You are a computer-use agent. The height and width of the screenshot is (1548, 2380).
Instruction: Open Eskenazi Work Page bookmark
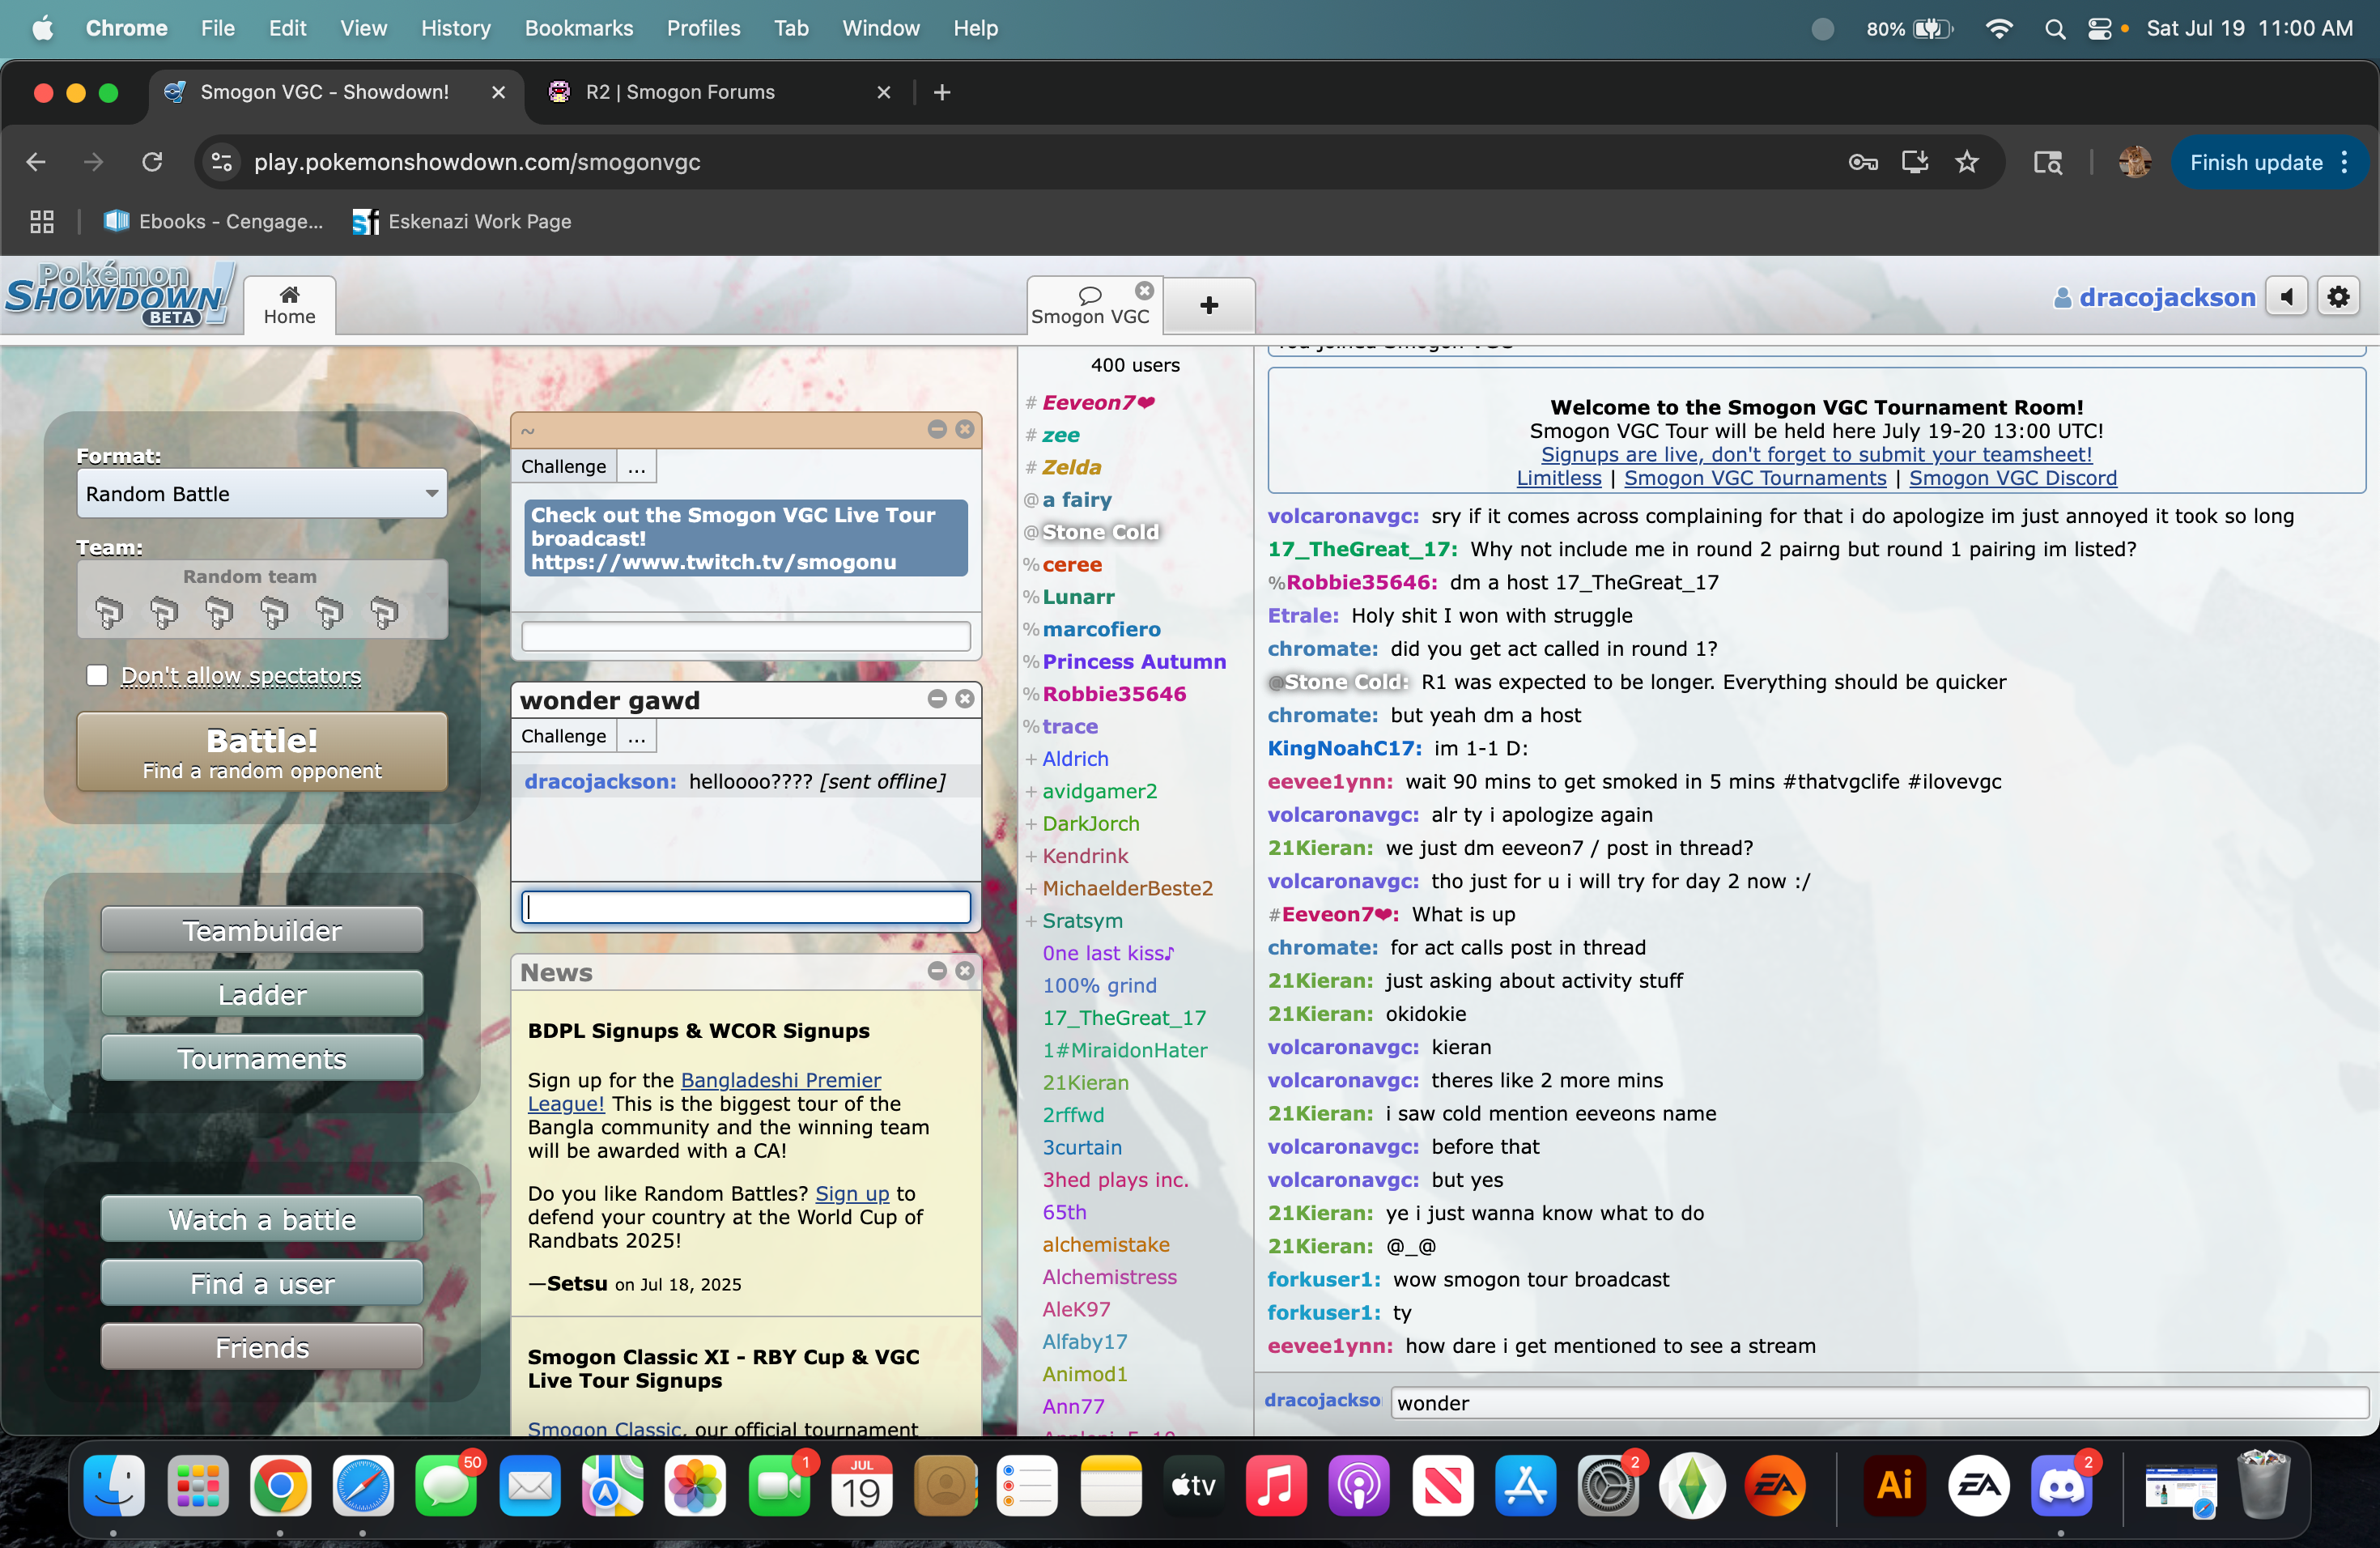[462, 222]
